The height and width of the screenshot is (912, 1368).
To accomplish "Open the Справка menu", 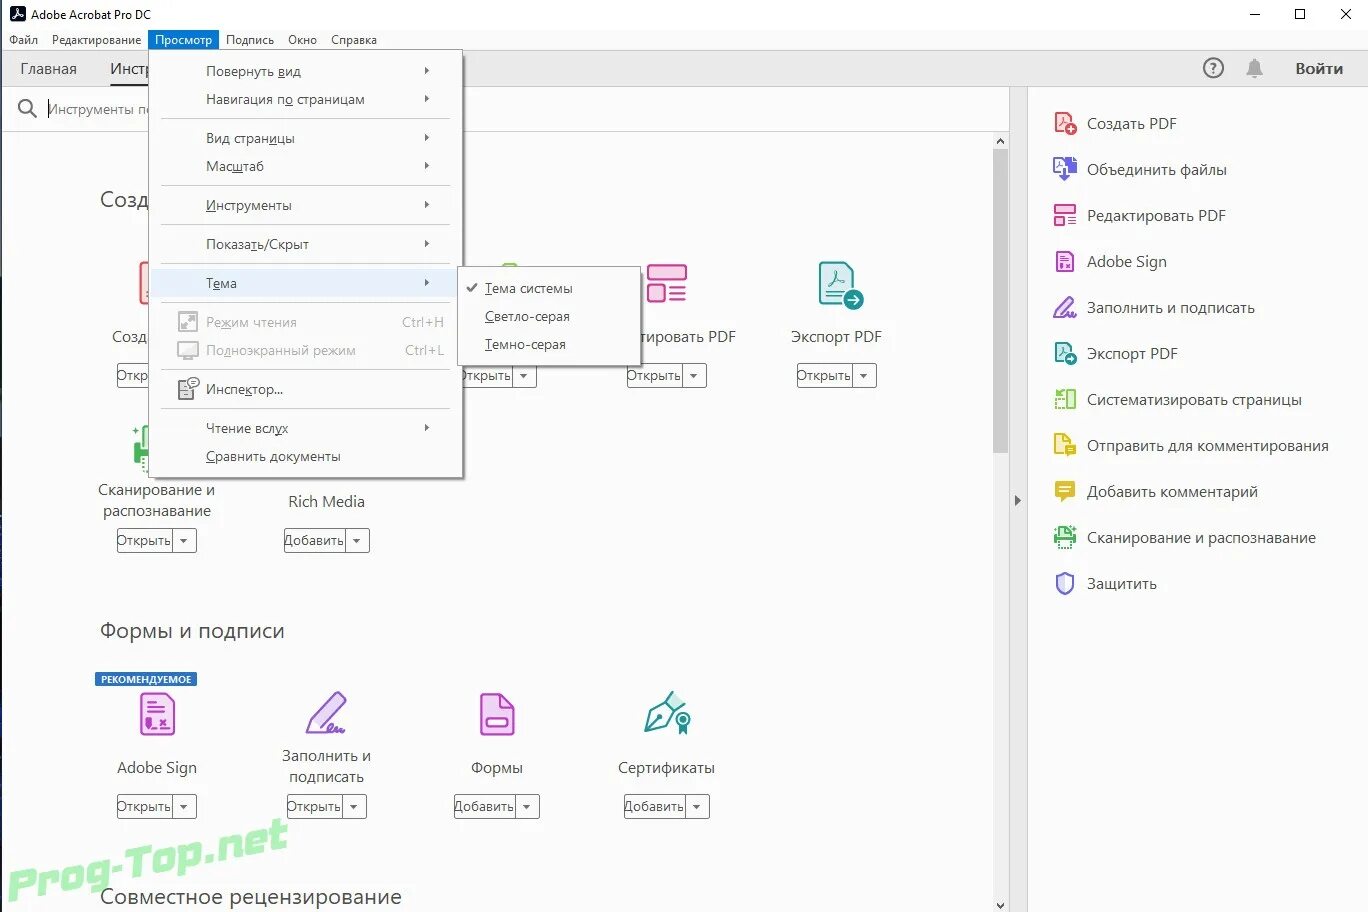I will (x=354, y=40).
